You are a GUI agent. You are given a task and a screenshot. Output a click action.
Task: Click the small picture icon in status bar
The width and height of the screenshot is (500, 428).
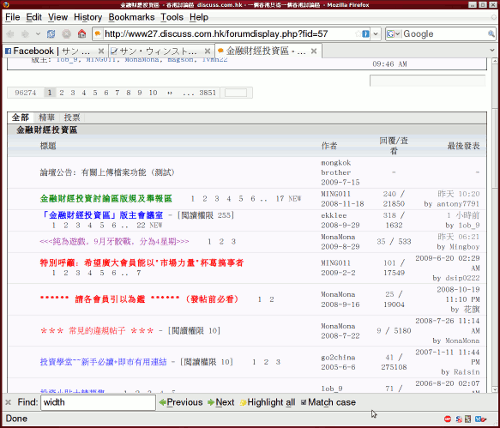468,419
